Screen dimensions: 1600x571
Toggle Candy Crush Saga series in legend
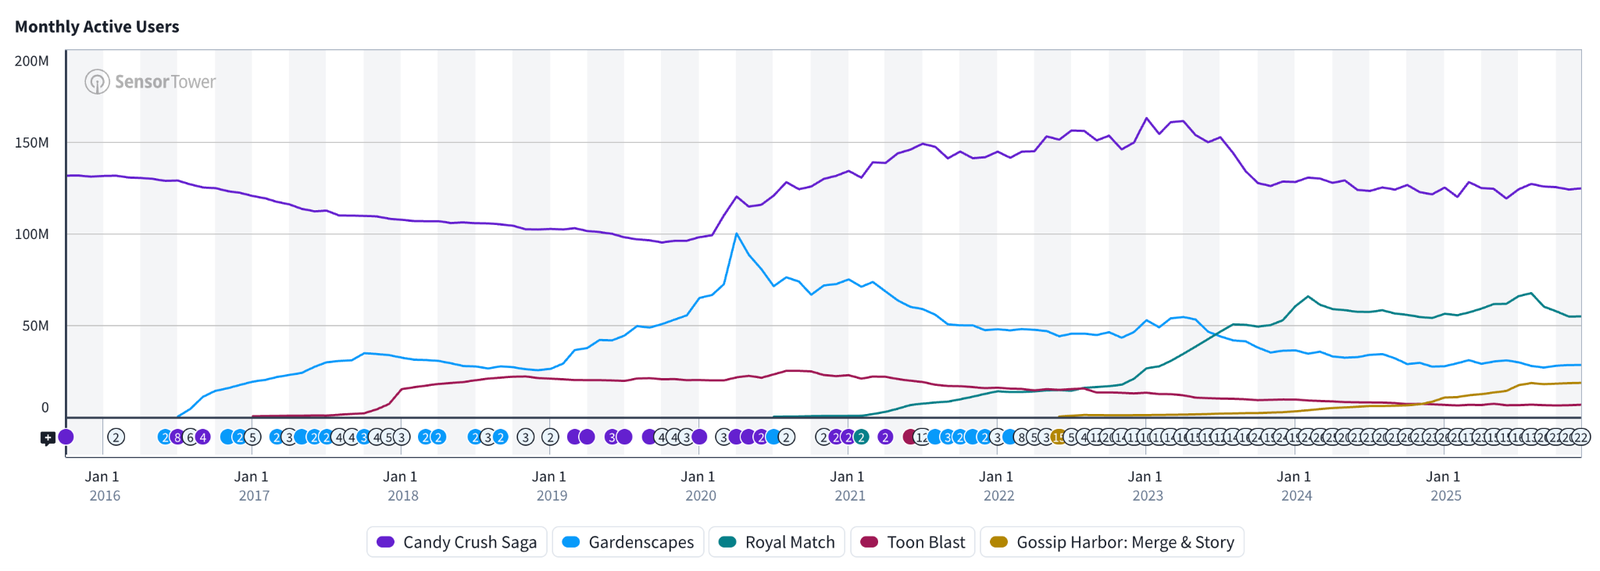pyautogui.click(x=457, y=542)
